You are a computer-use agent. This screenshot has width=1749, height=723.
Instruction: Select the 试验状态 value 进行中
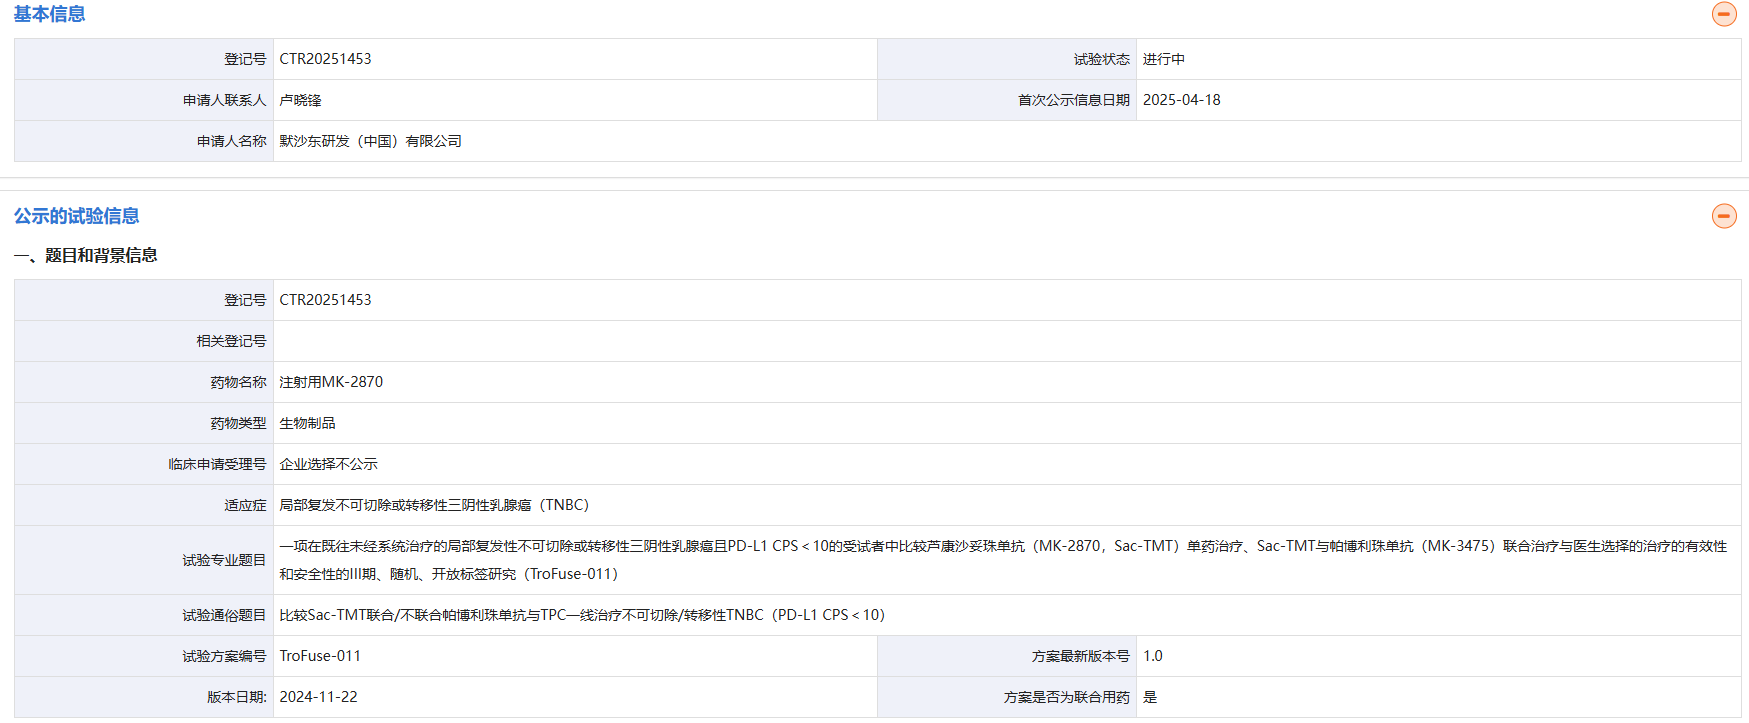pyautogui.click(x=1164, y=59)
